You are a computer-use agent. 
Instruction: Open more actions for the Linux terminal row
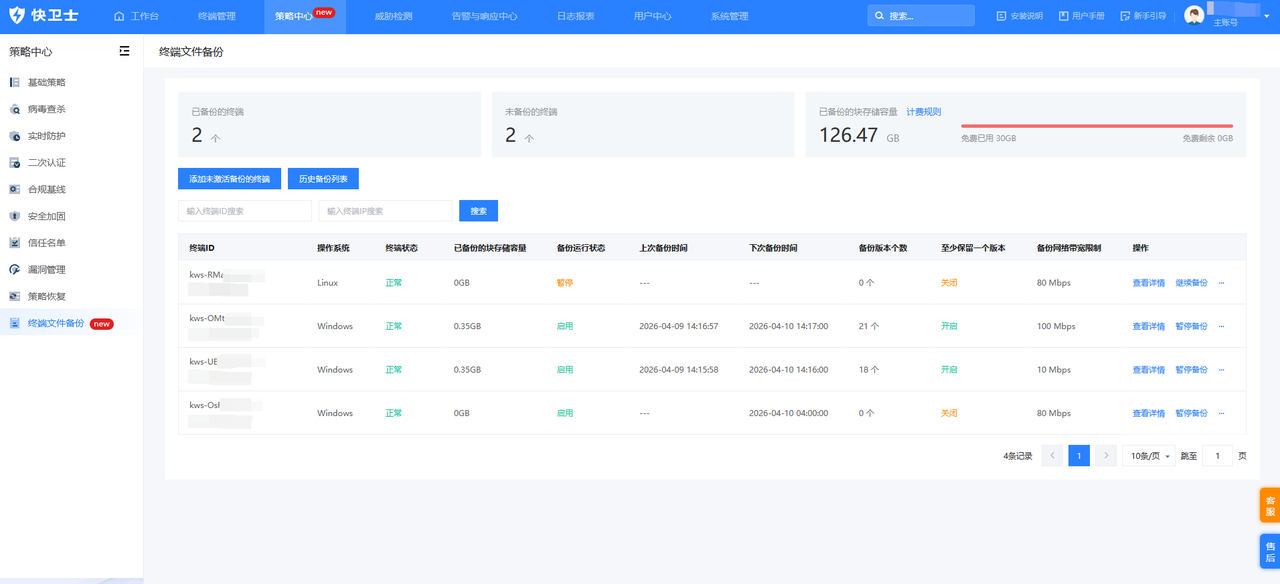click(1221, 283)
